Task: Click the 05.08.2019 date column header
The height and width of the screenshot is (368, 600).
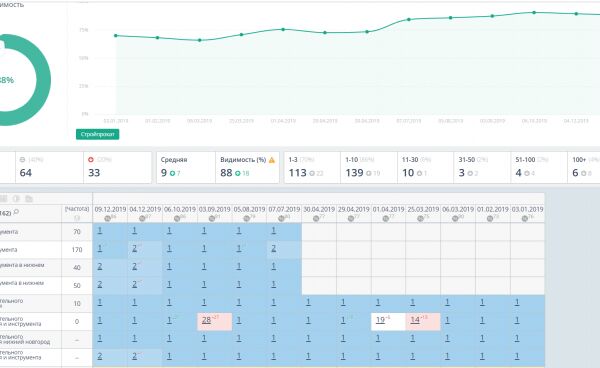Action: click(x=249, y=210)
